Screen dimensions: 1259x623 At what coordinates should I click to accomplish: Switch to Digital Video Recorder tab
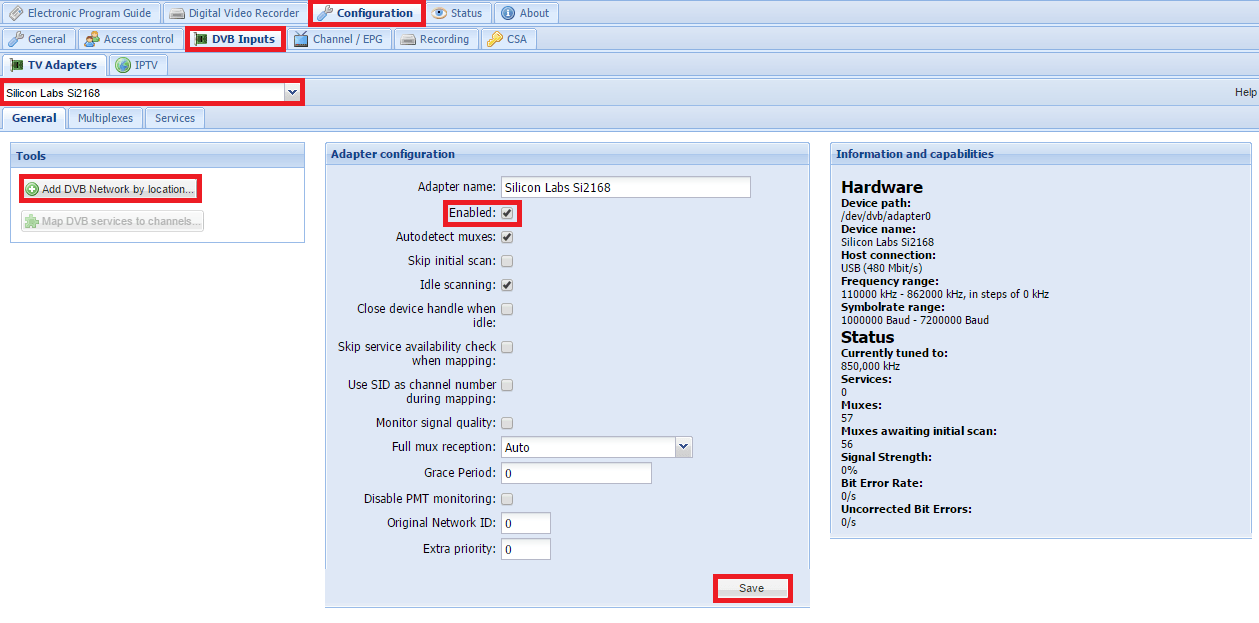(x=234, y=13)
